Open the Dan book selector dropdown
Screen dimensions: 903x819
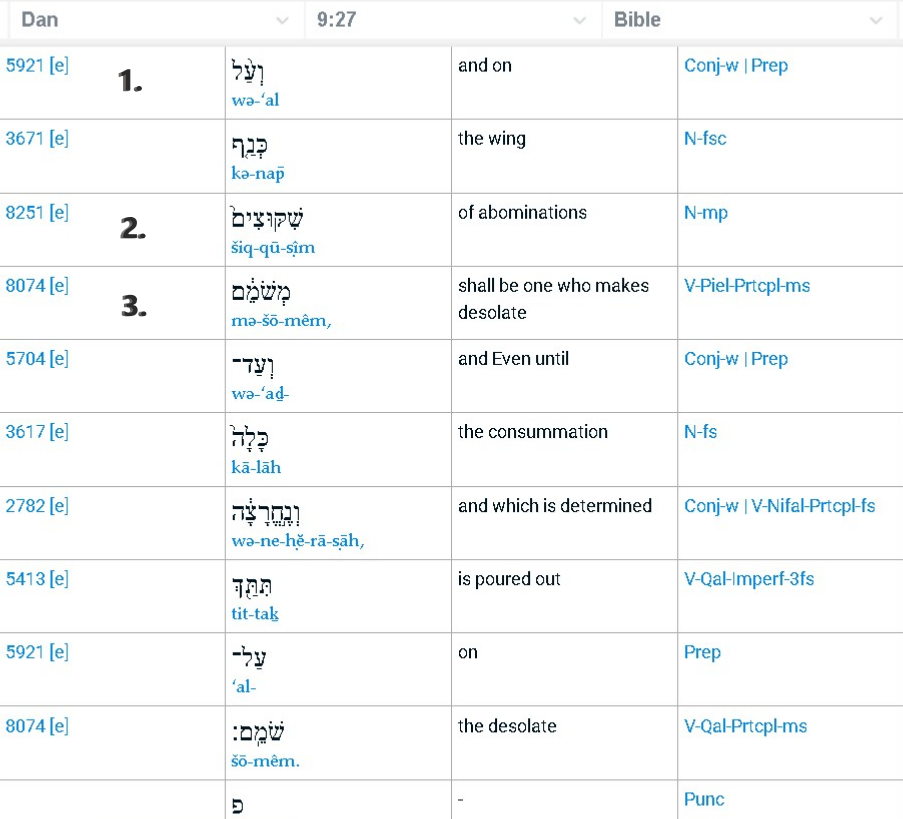coord(150,19)
